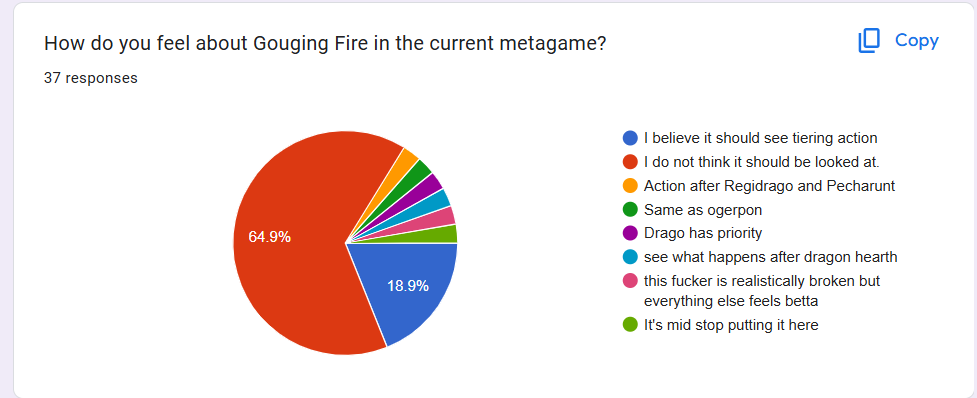Click the Copy chart icon
This screenshot has height=398, width=977.
point(869,41)
